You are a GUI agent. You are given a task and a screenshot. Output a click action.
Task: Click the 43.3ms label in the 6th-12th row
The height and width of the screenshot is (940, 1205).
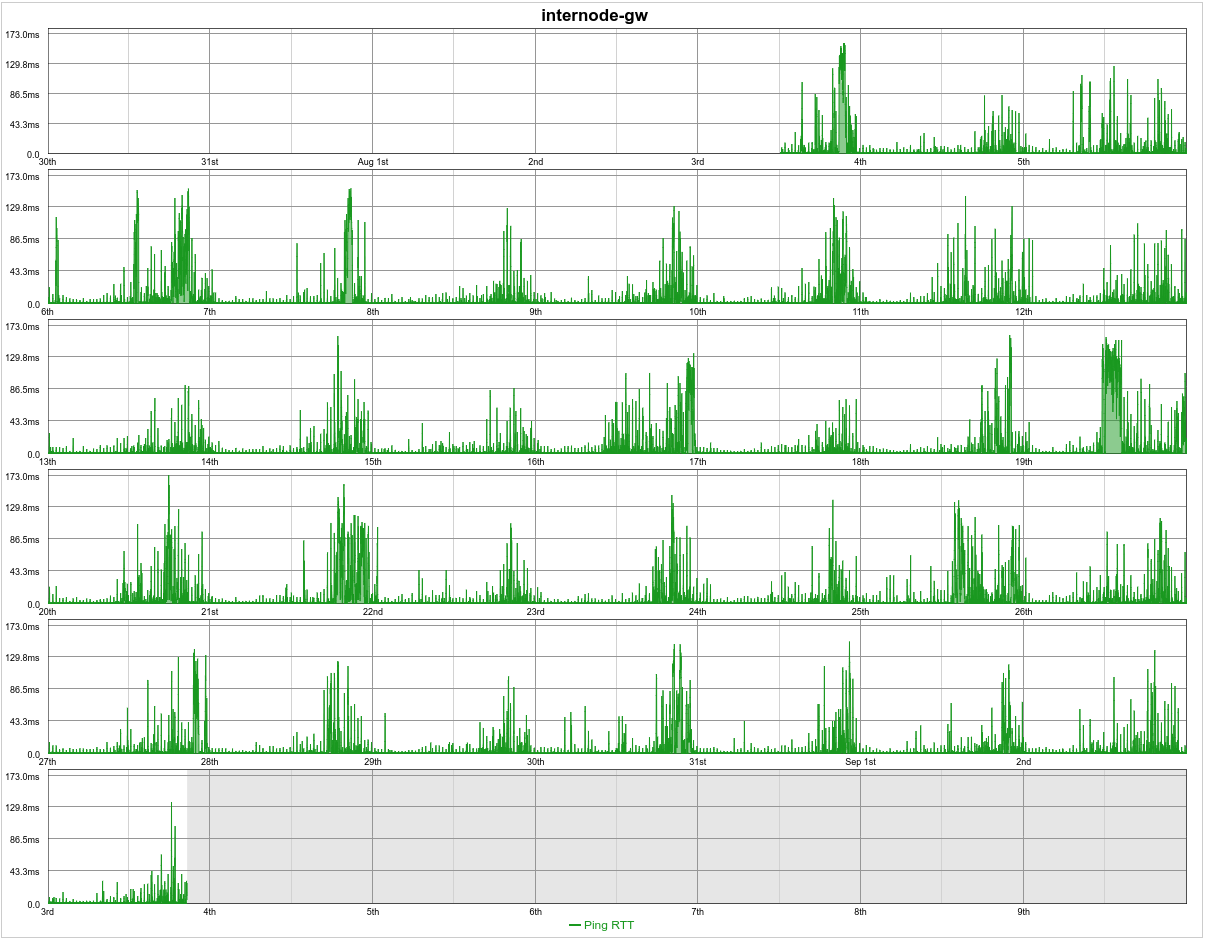pyautogui.click(x=25, y=272)
